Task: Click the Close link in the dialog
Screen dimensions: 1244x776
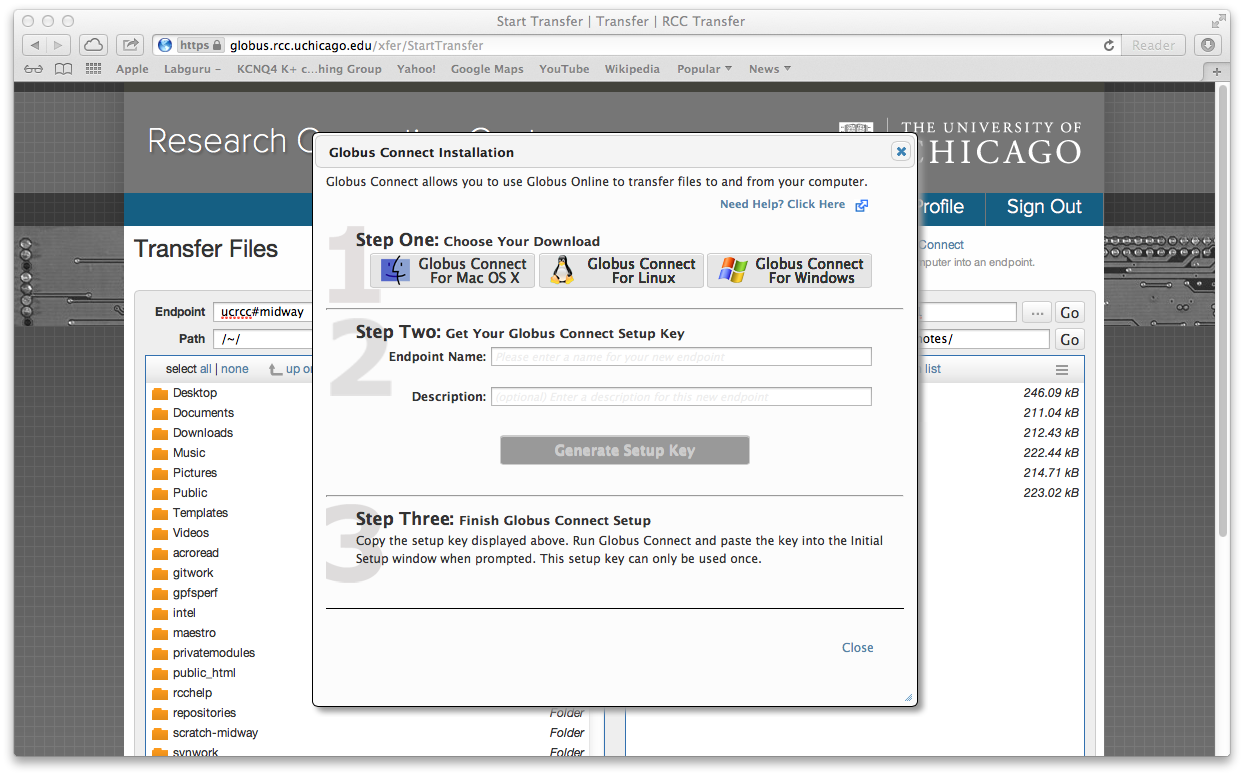Action: click(x=857, y=647)
